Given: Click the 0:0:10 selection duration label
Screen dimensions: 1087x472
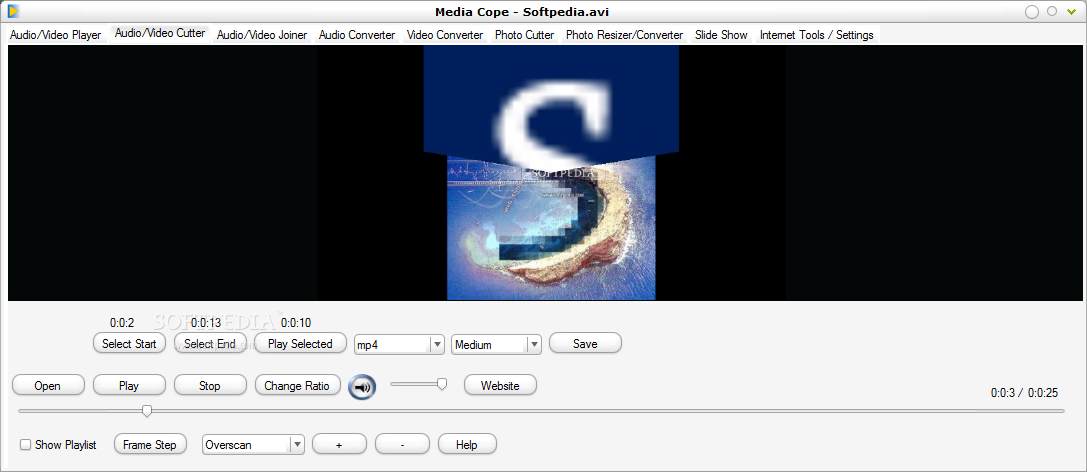Looking at the screenshot, I should (x=296, y=323).
